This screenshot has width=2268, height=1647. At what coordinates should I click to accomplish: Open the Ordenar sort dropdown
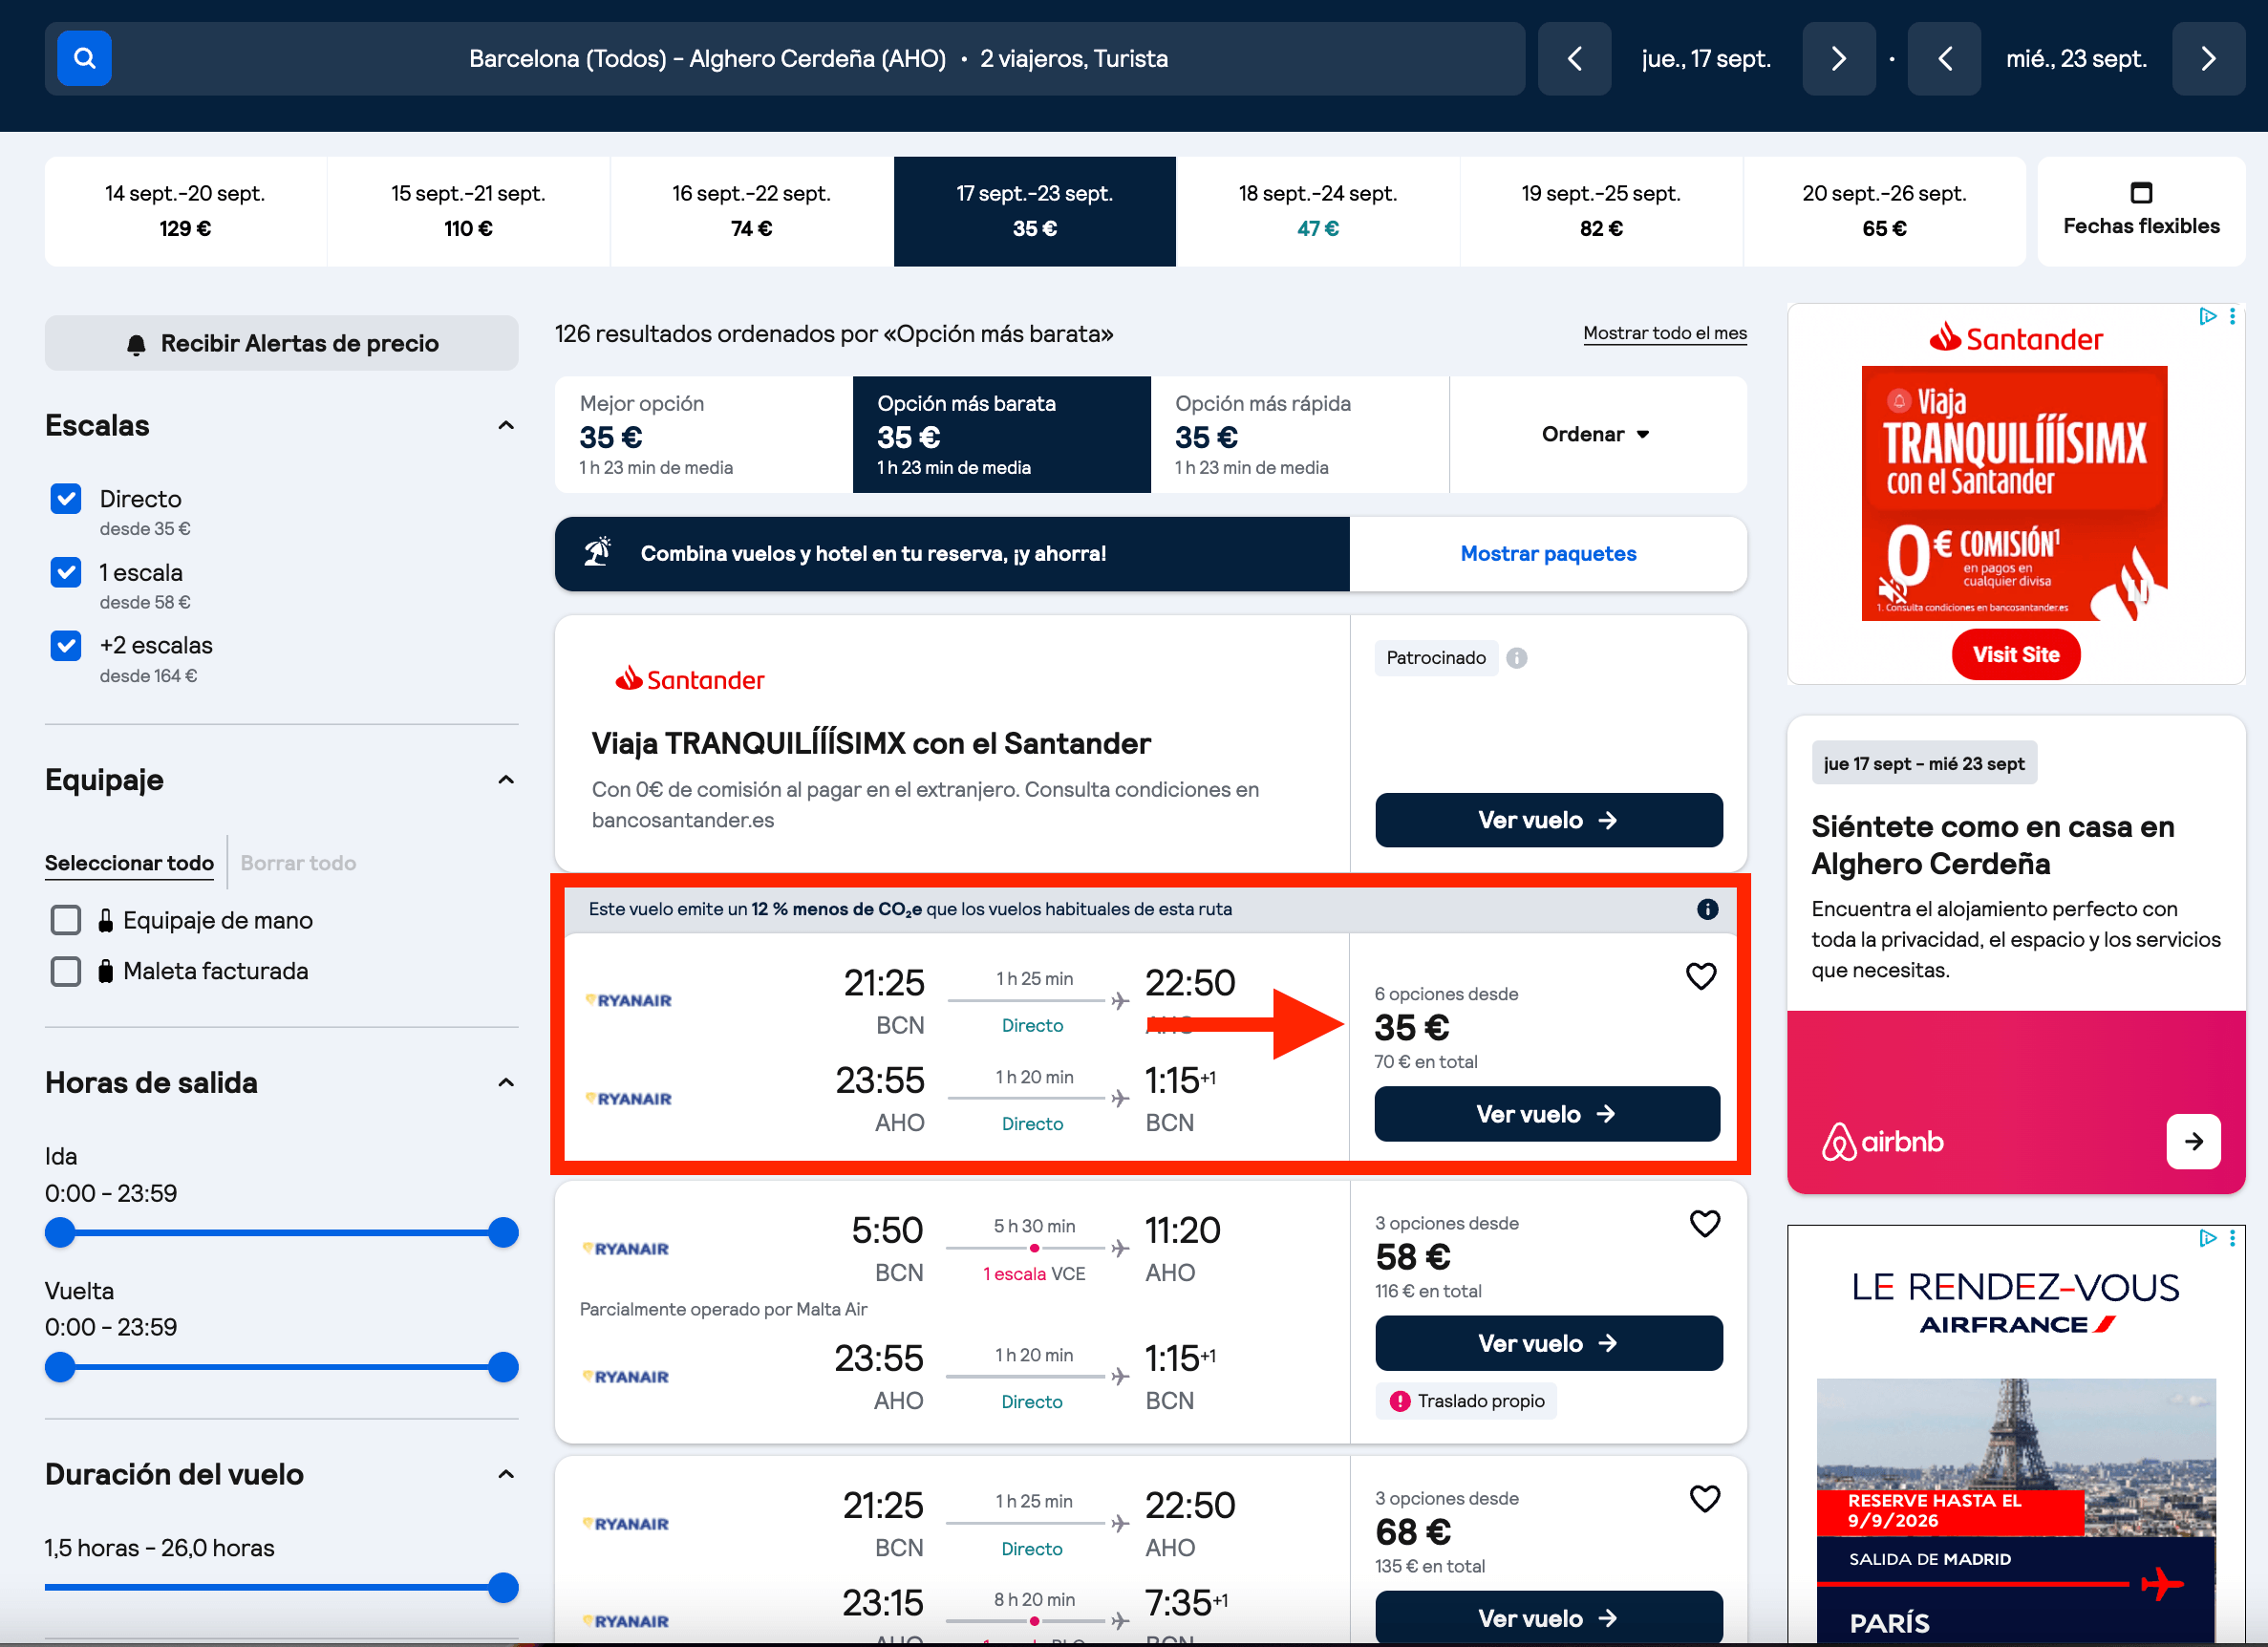coord(1597,434)
